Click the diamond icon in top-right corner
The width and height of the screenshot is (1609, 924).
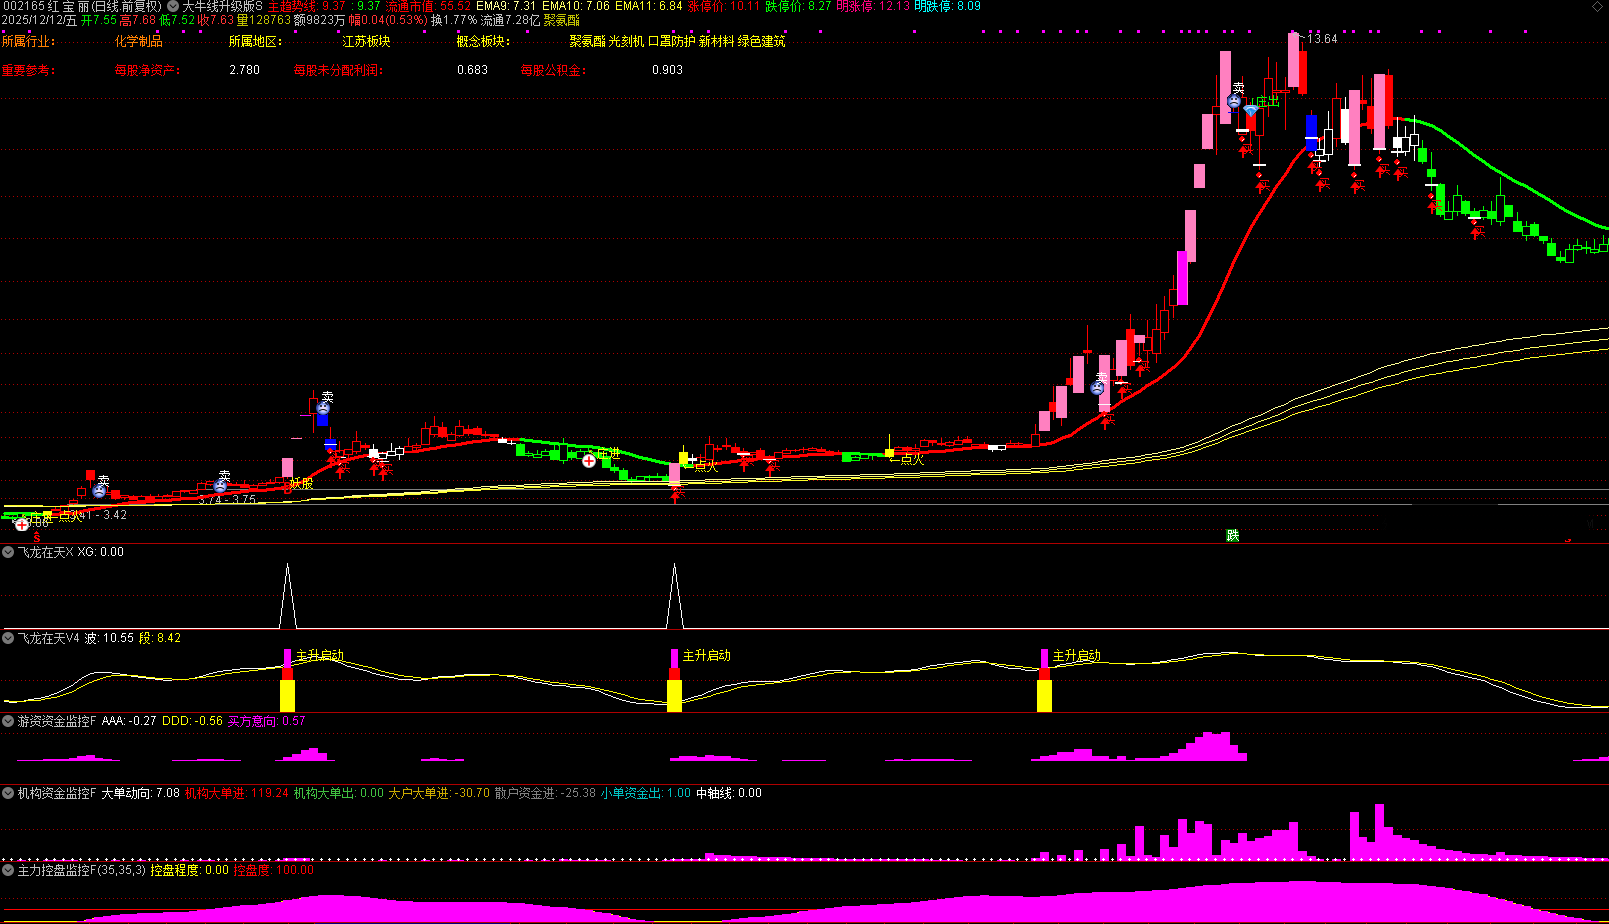[1598, 6]
